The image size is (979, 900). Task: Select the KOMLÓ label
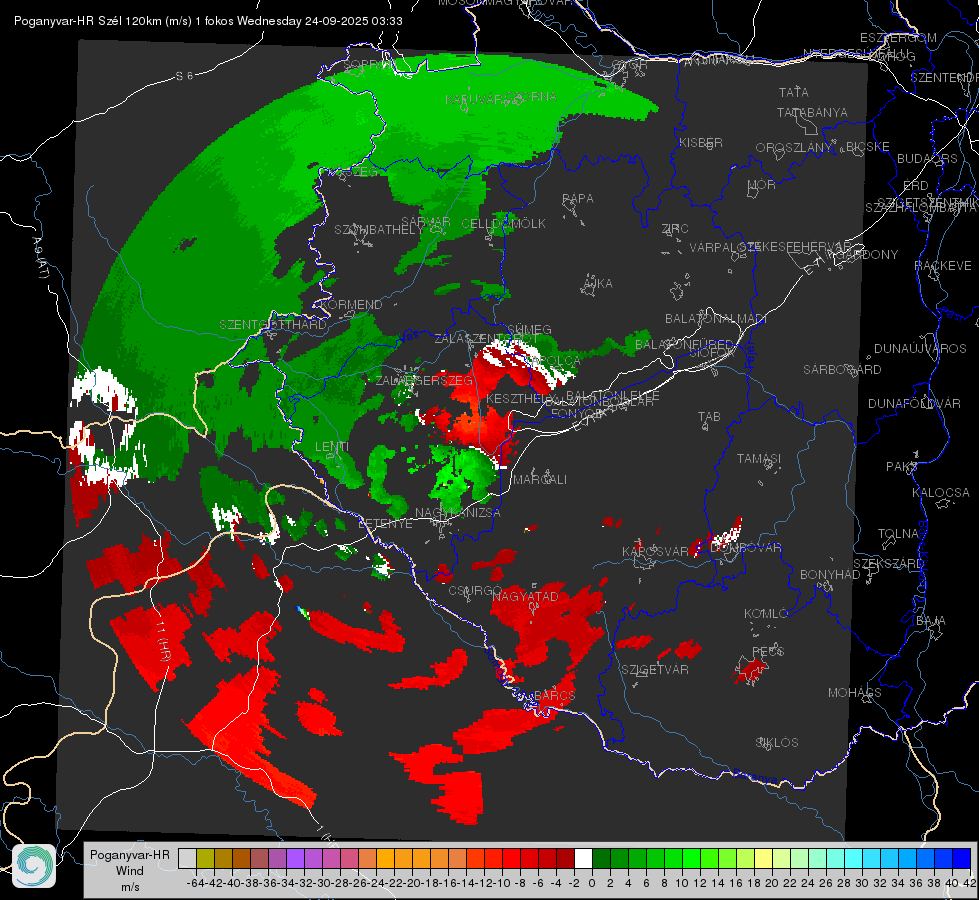coord(766,613)
